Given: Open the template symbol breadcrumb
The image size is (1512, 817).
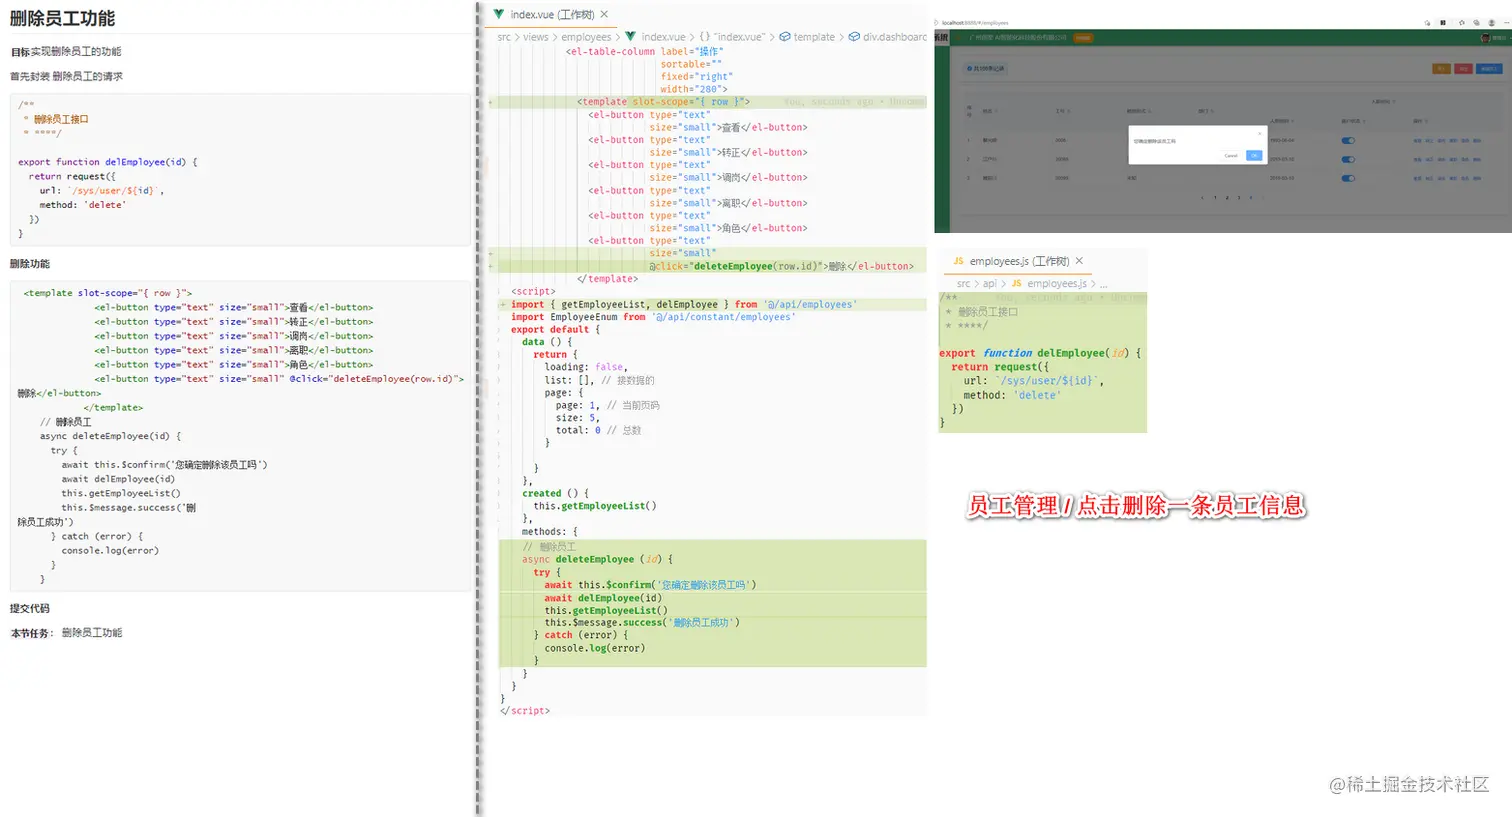Looking at the screenshot, I should (x=807, y=37).
